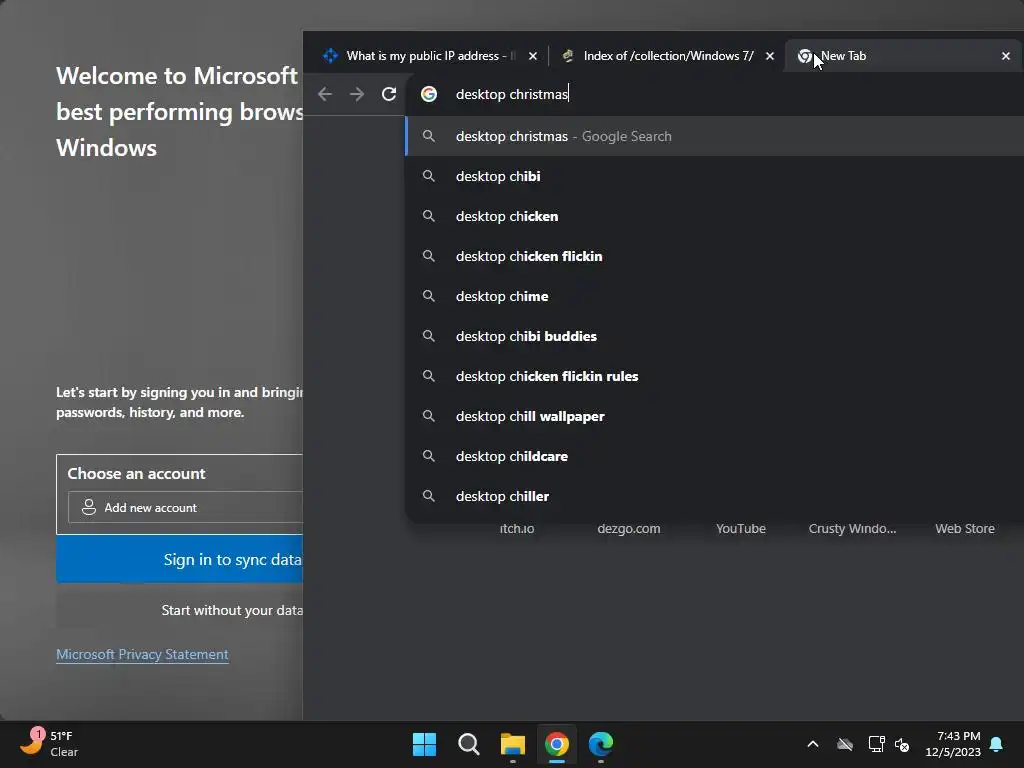Open the weather widget showing 51°F Clear
Screen dimensions: 1024x768
[49, 744]
